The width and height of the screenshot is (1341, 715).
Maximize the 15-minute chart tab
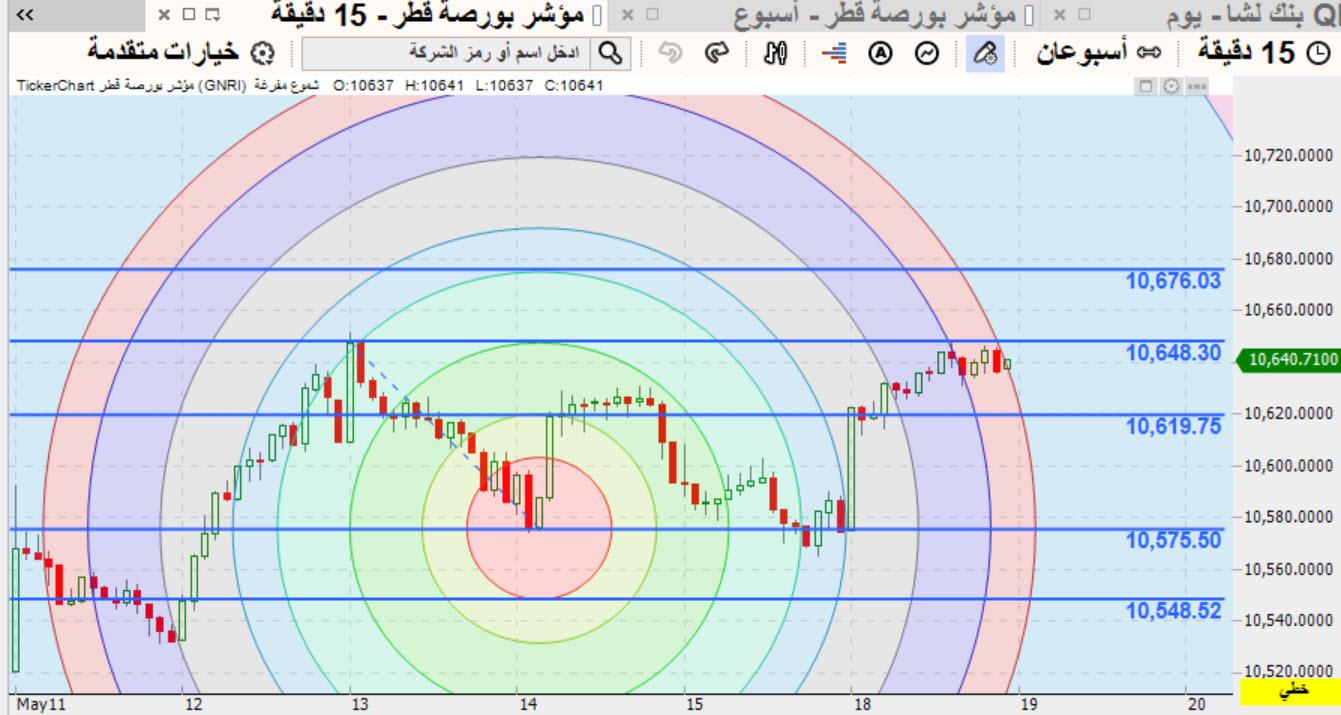(189, 15)
